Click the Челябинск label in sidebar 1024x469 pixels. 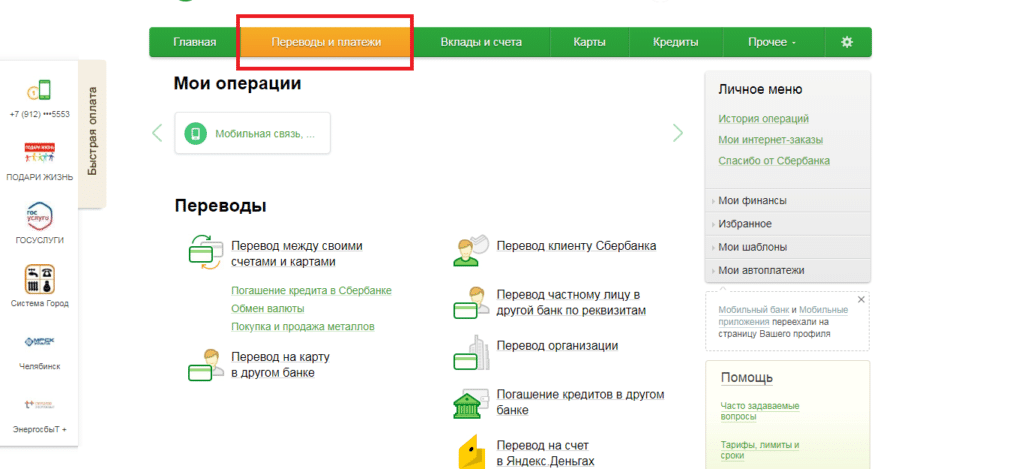click(39, 366)
